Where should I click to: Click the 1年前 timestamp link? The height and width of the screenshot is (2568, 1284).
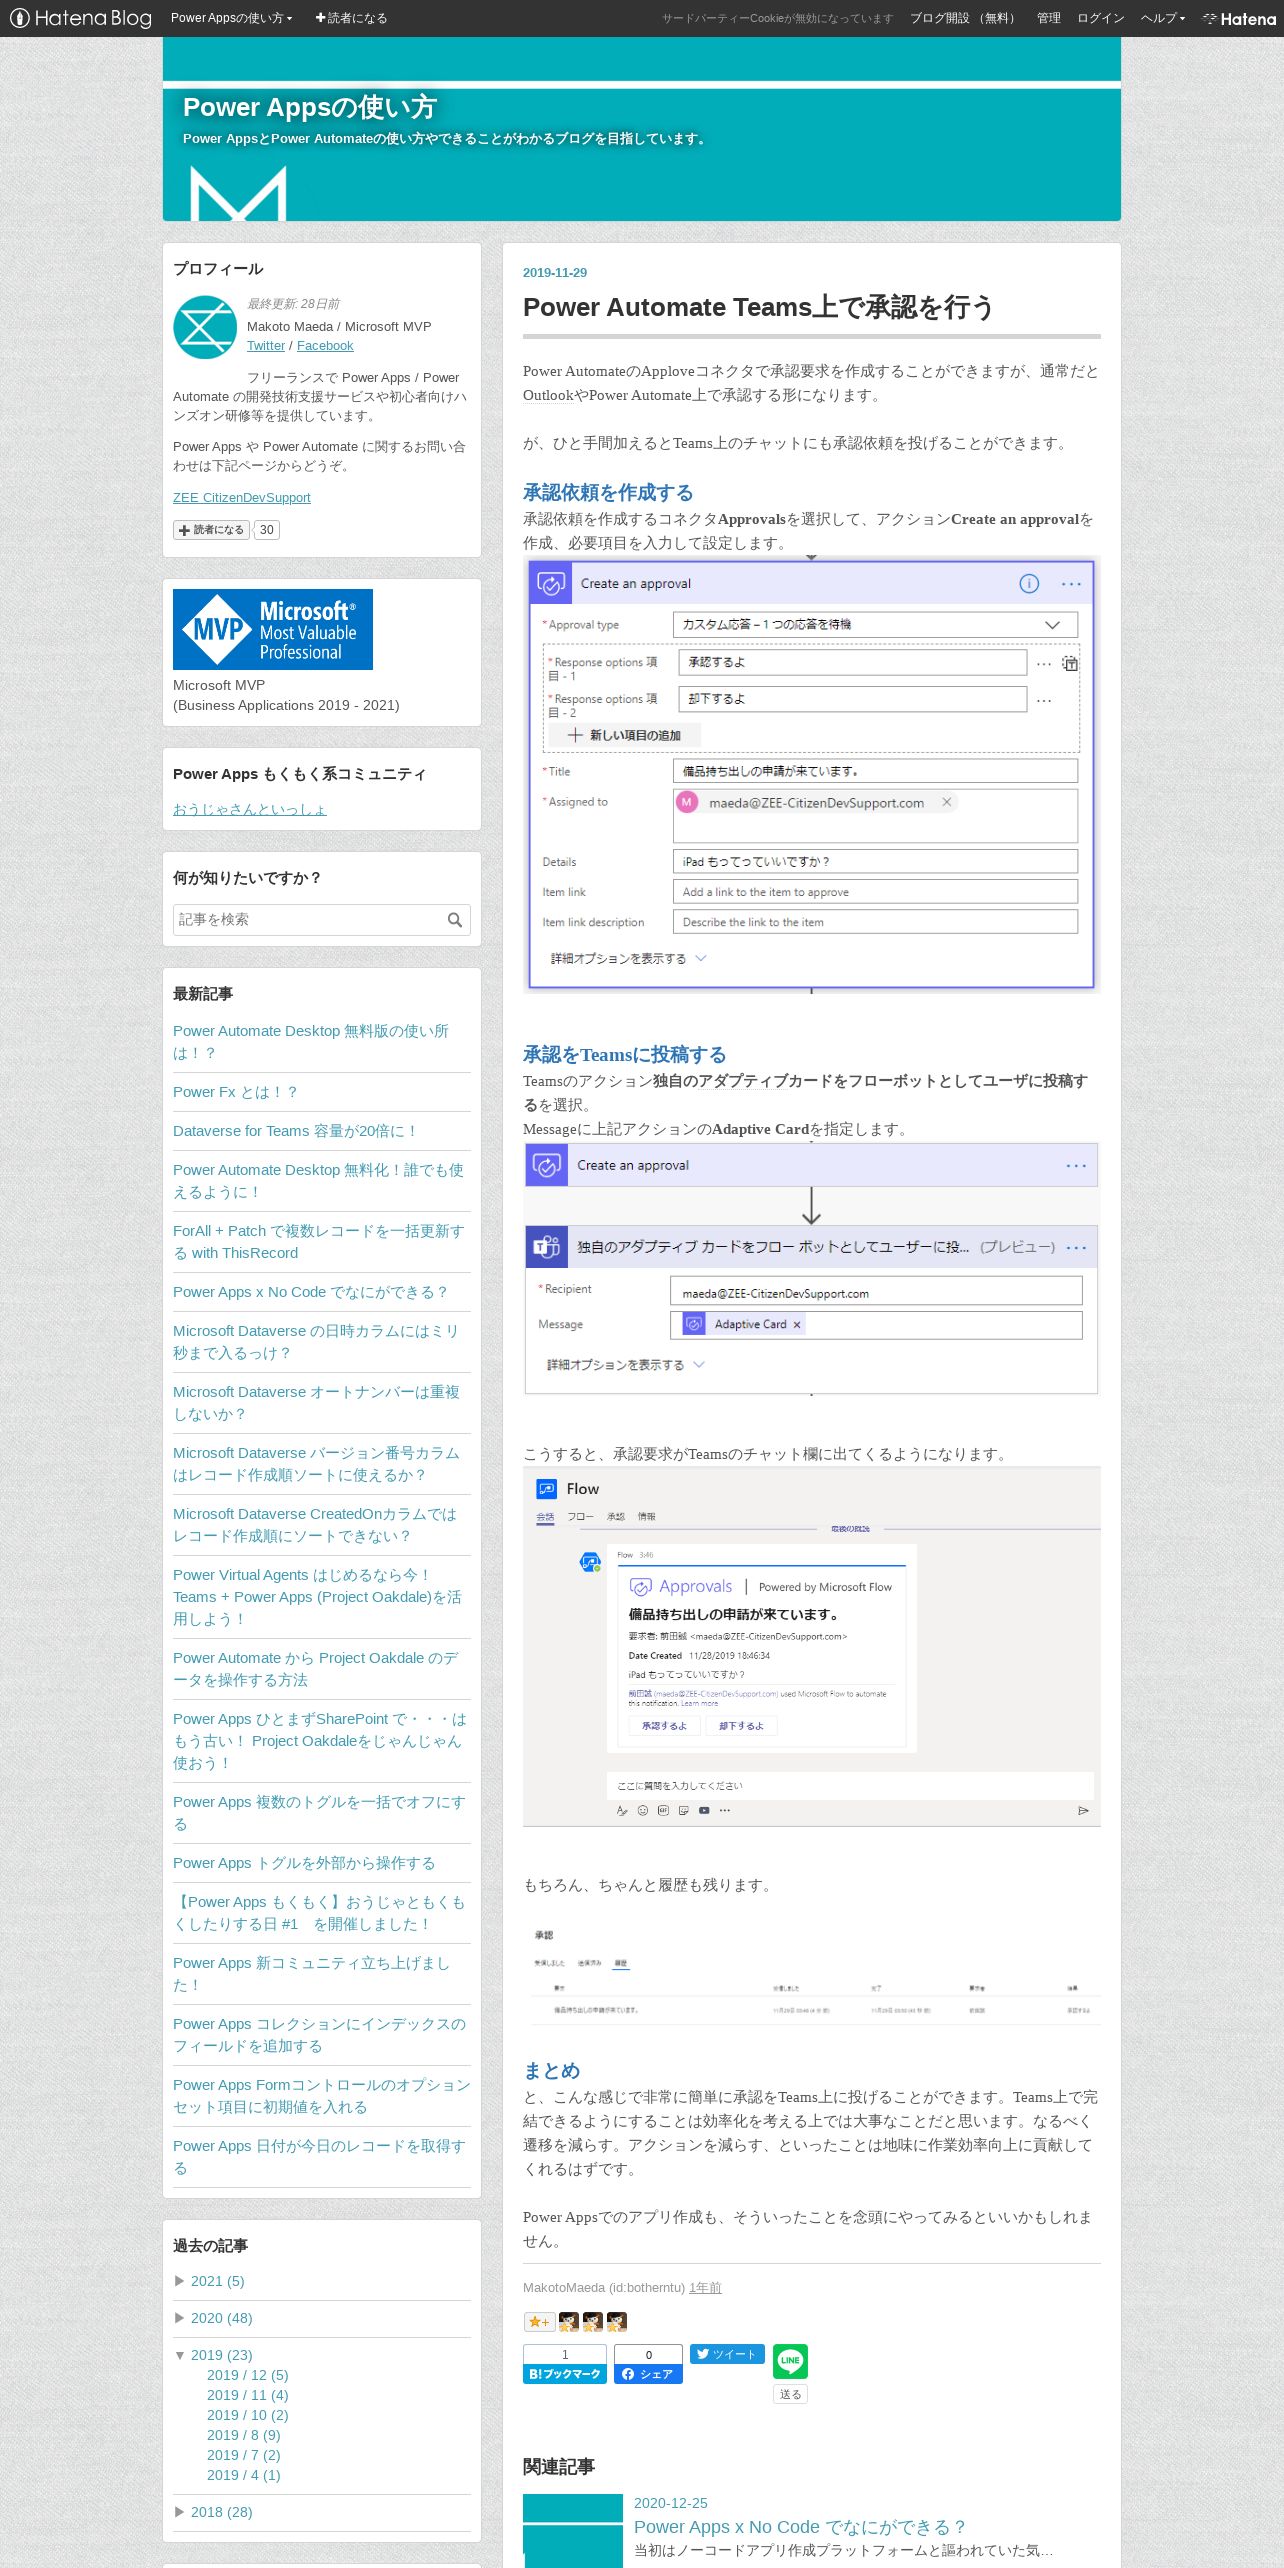(x=705, y=2288)
